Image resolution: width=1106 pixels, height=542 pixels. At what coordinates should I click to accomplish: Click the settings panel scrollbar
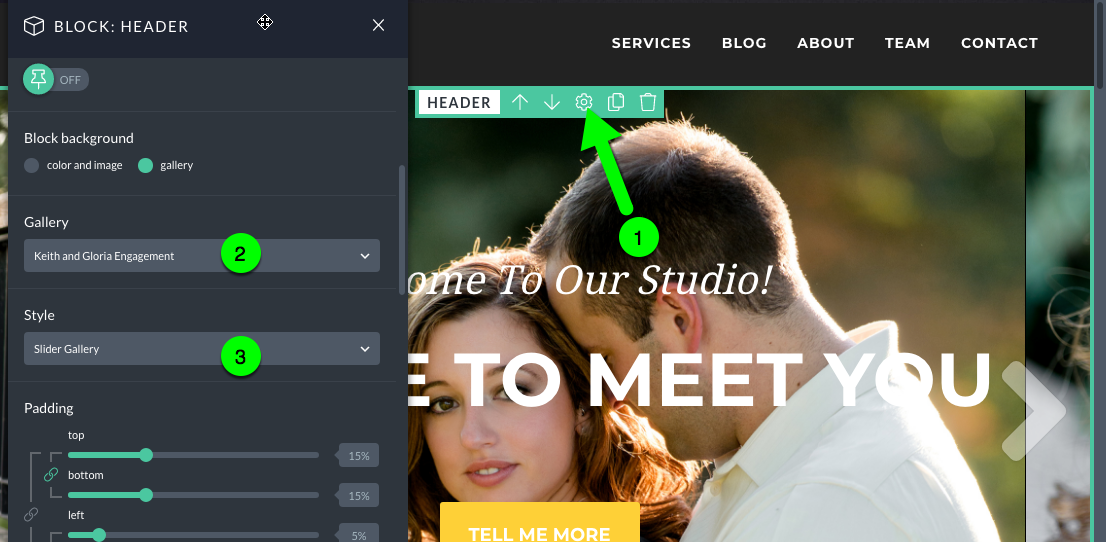tap(403, 229)
